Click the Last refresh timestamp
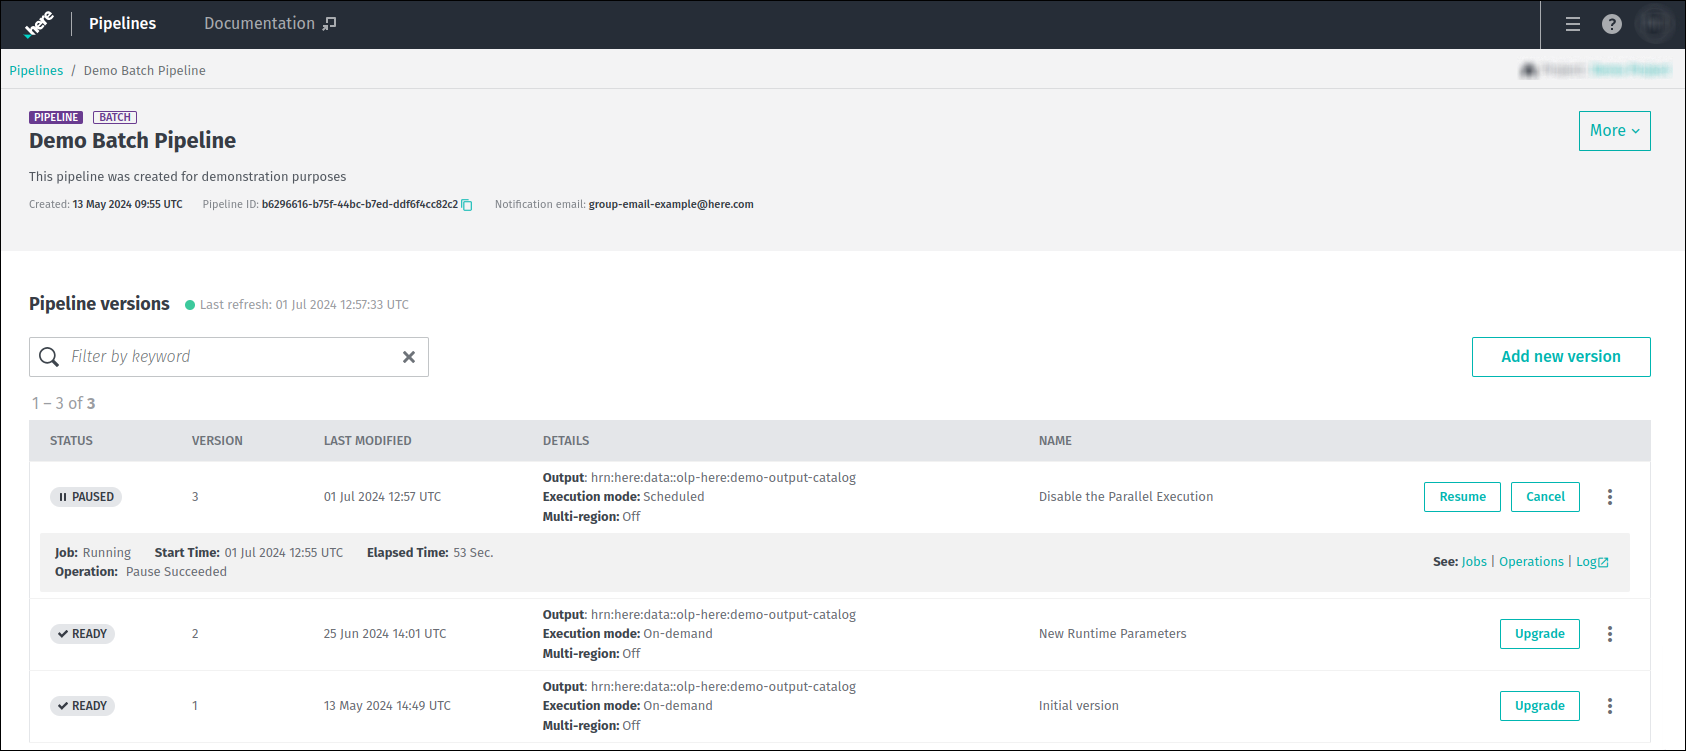This screenshot has height=751, width=1686. [x=304, y=305]
